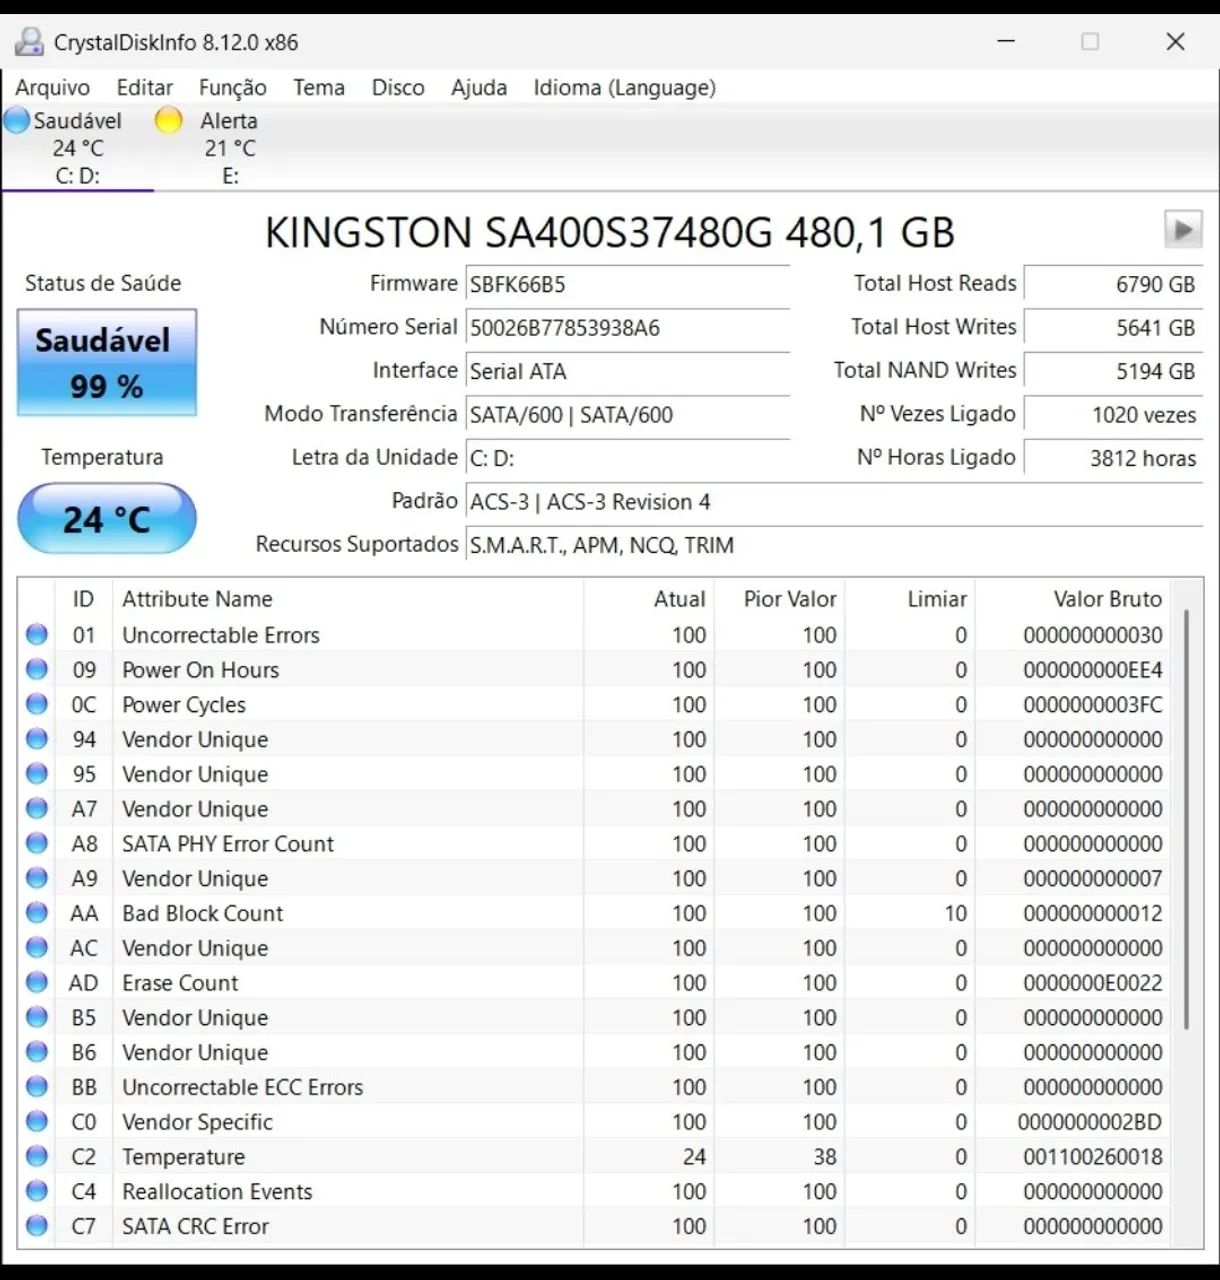Click raw value 000000000EE4
The width and height of the screenshot is (1220, 1280).
(x=1093, y=670)
